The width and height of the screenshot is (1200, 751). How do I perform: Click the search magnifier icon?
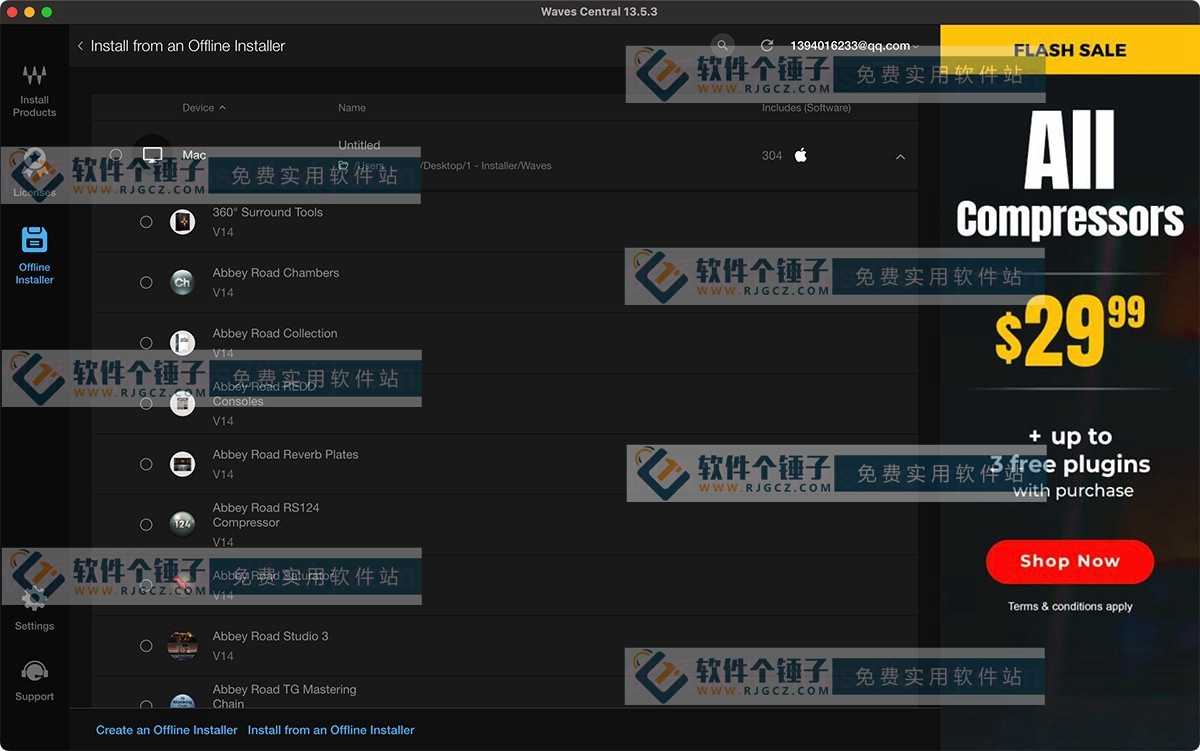[x=722, y=45]
